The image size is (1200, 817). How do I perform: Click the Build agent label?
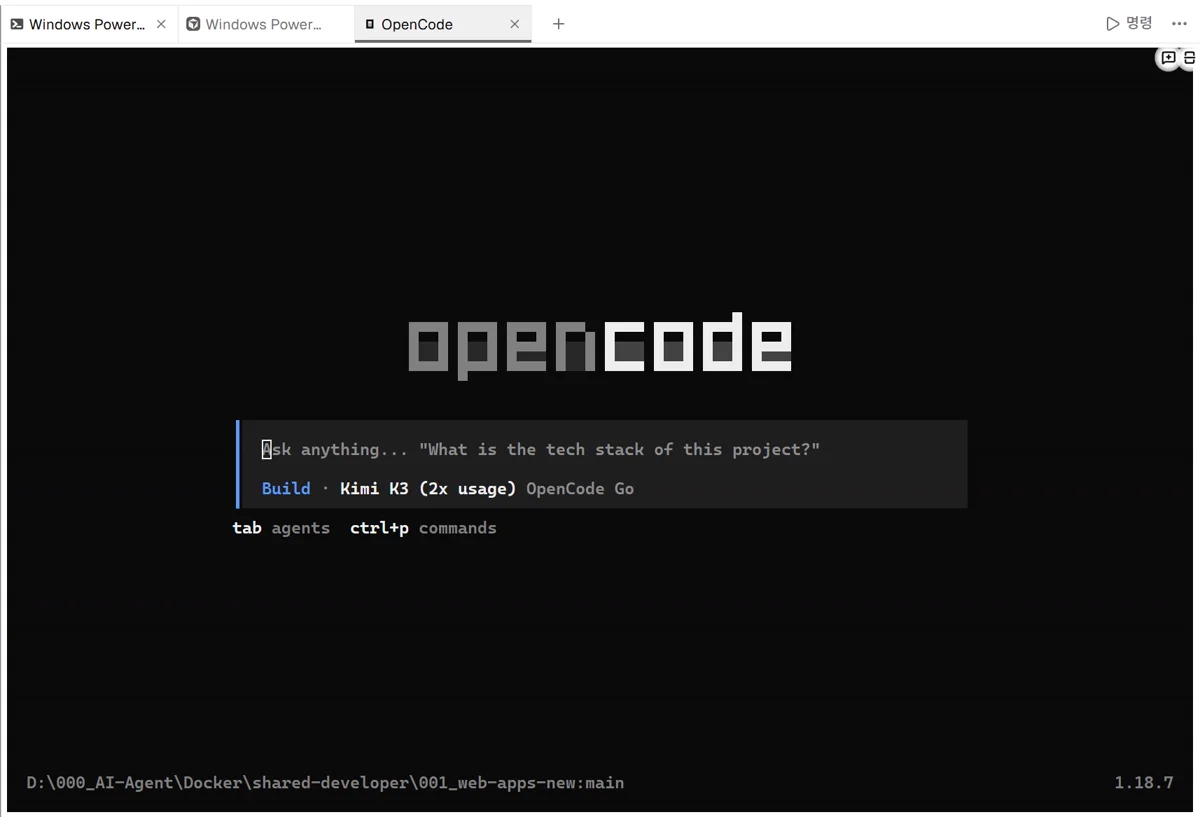pos(286,489)
